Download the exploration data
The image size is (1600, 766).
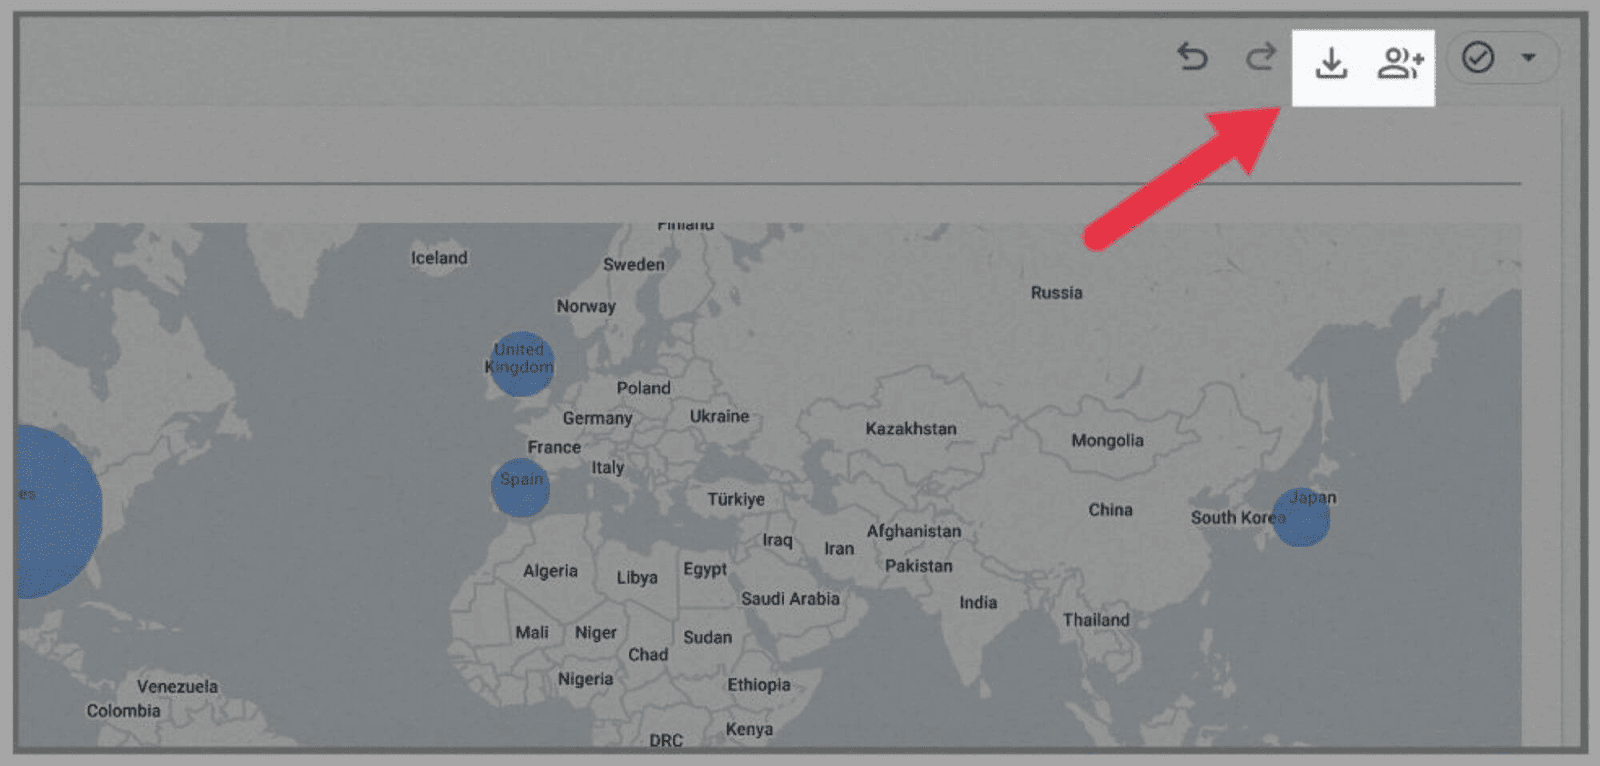[1331, 63]
